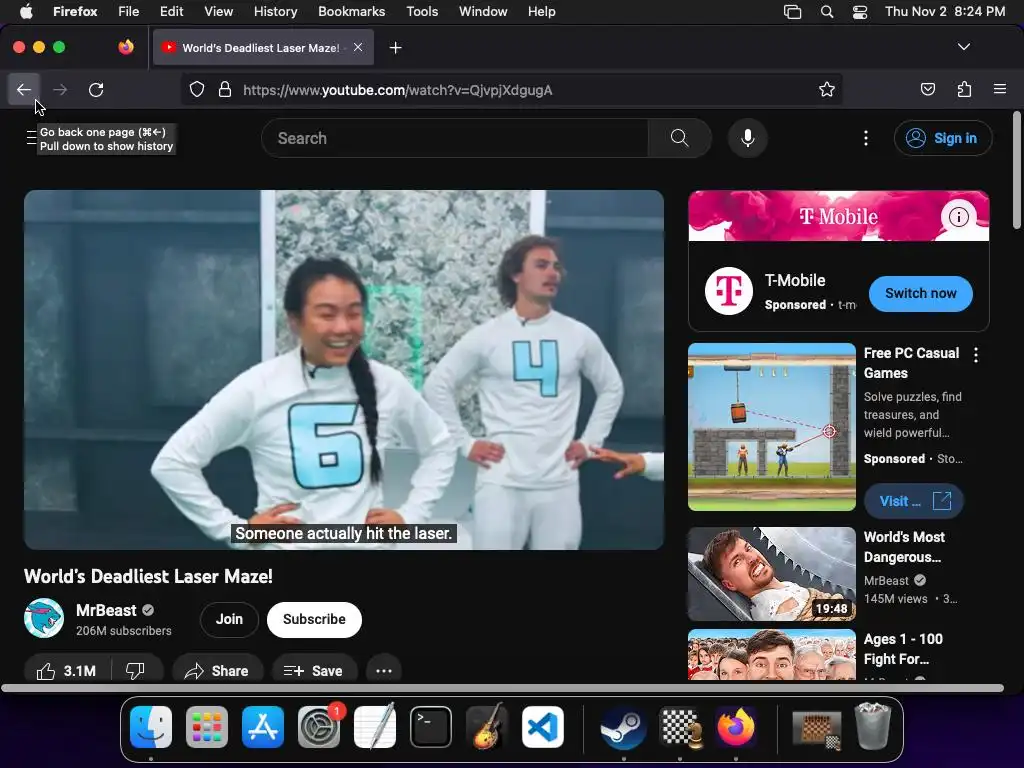Screen dimensions: 1024x768
Task: Open the Free PC Casual Games thumbnail
Action: (x=772, y=426)
